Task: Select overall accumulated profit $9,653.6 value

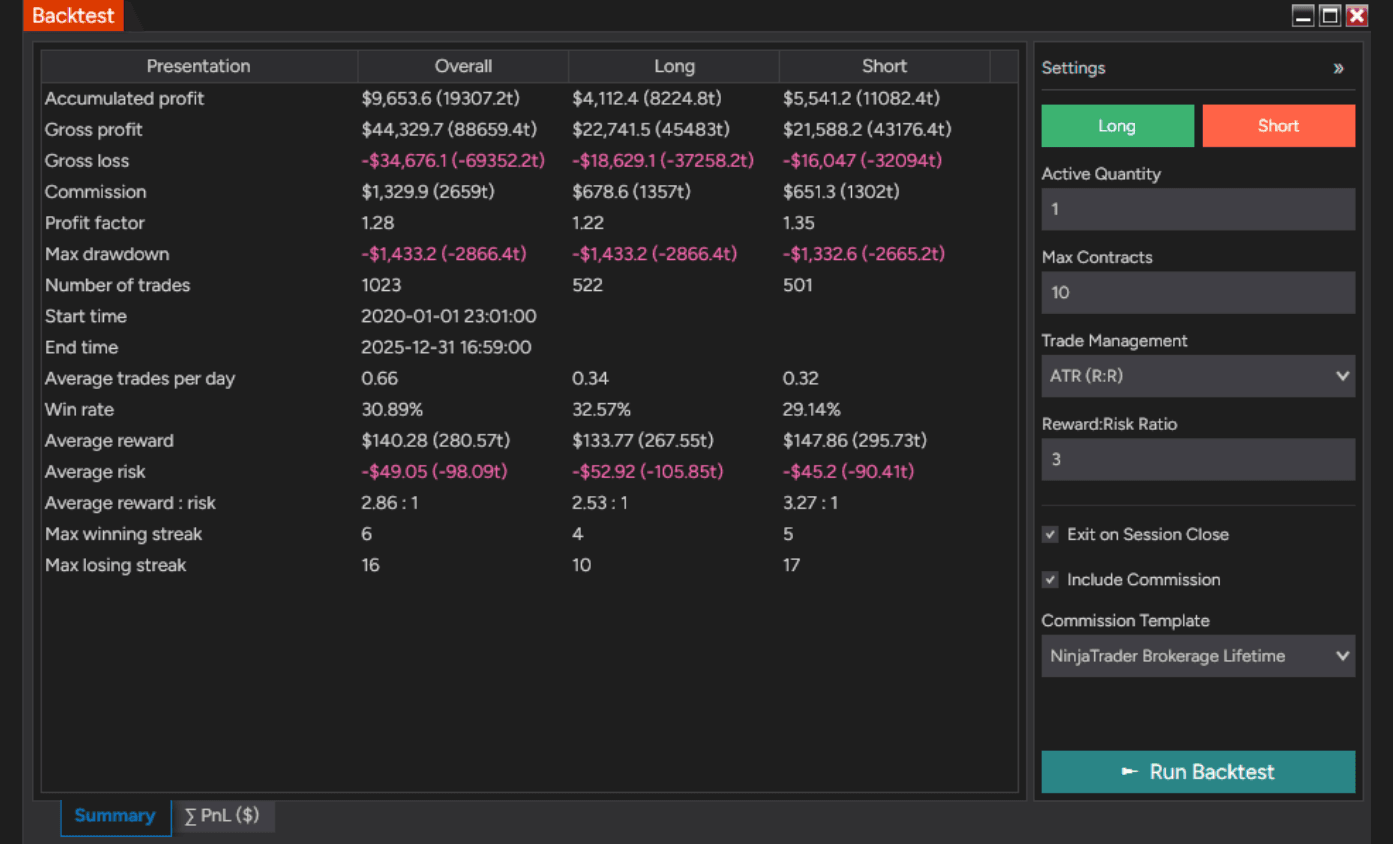Action: [x=440, y=99]
